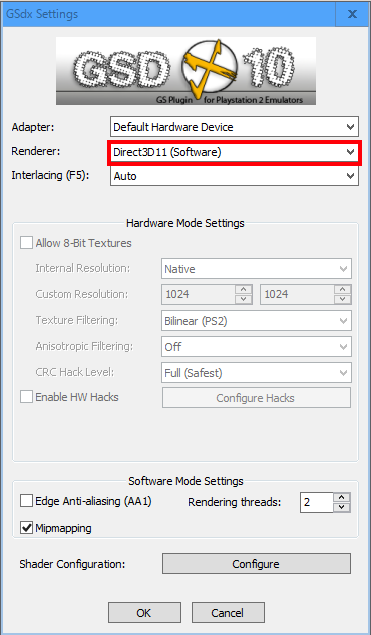The height and width of the screenshot is (635, 371).
Task: Open the Renderer dropdown showing Direct3D11 (Software)
Action: coord(234,152)
